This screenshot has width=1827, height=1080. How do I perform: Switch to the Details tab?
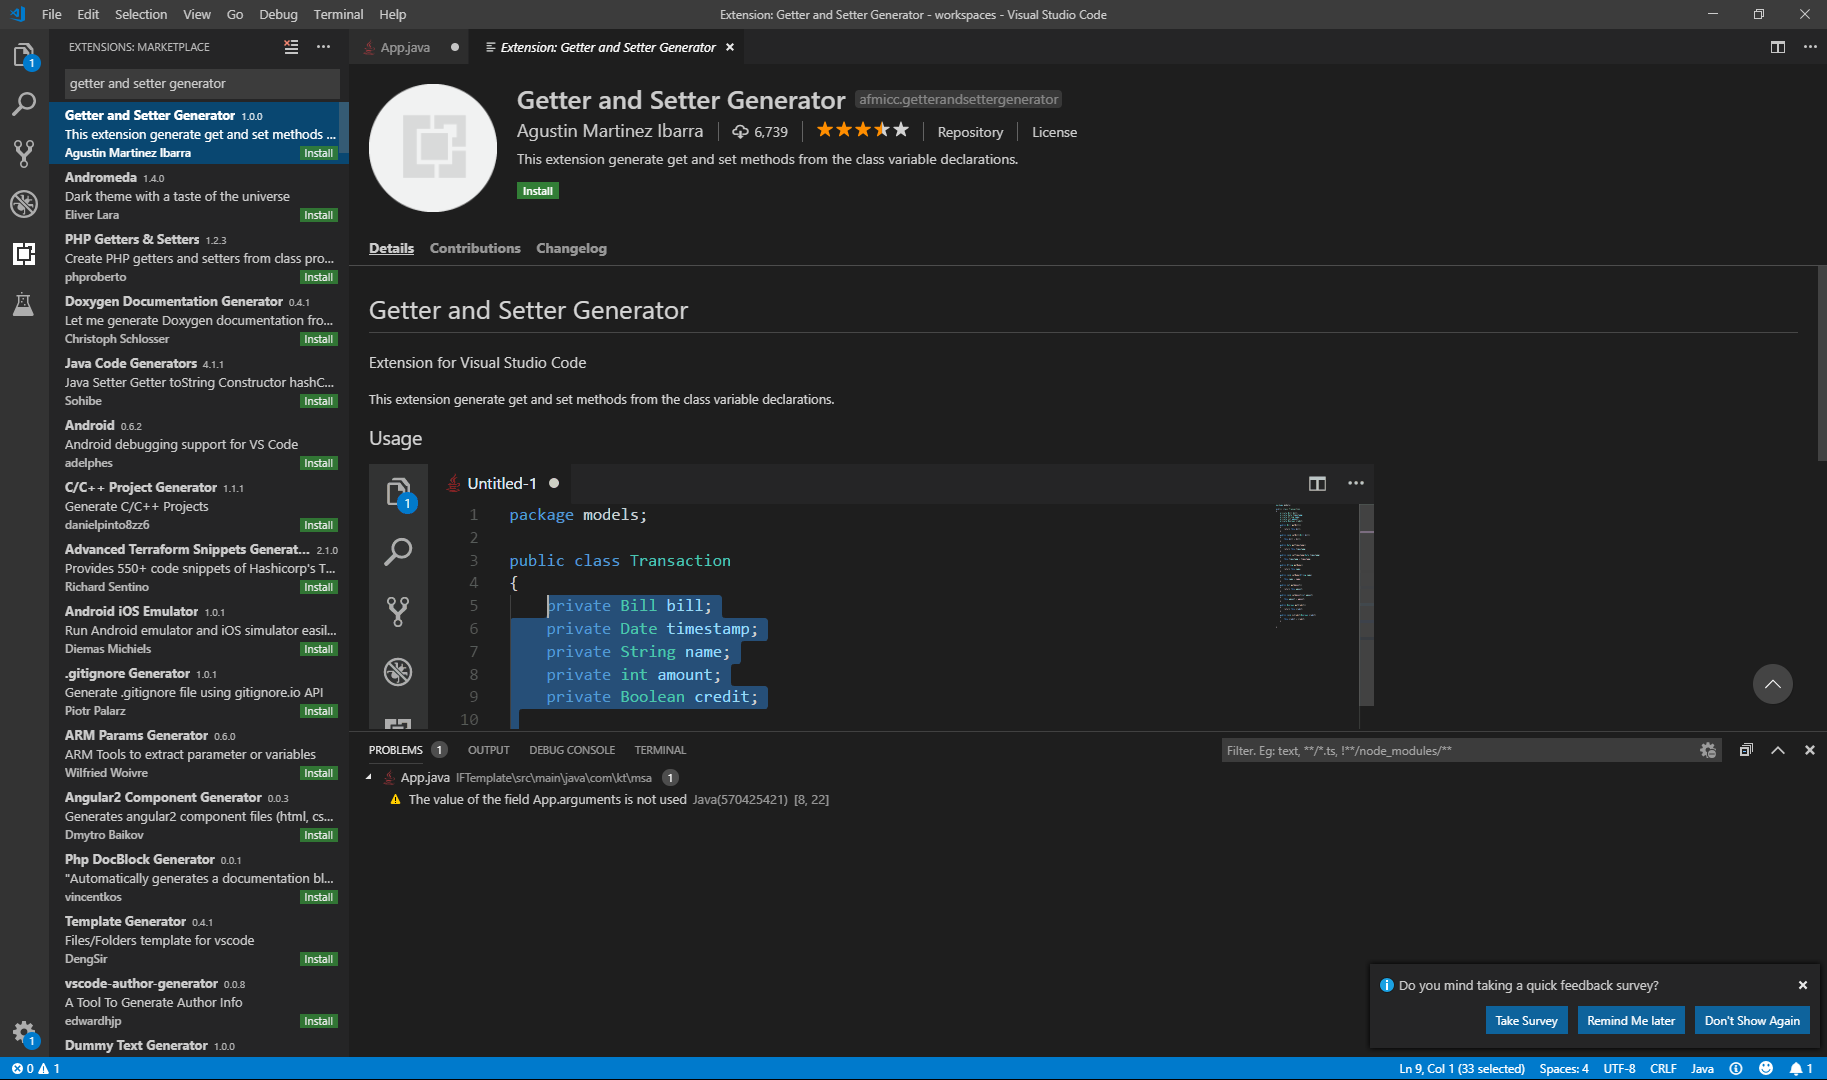(391, 248)
